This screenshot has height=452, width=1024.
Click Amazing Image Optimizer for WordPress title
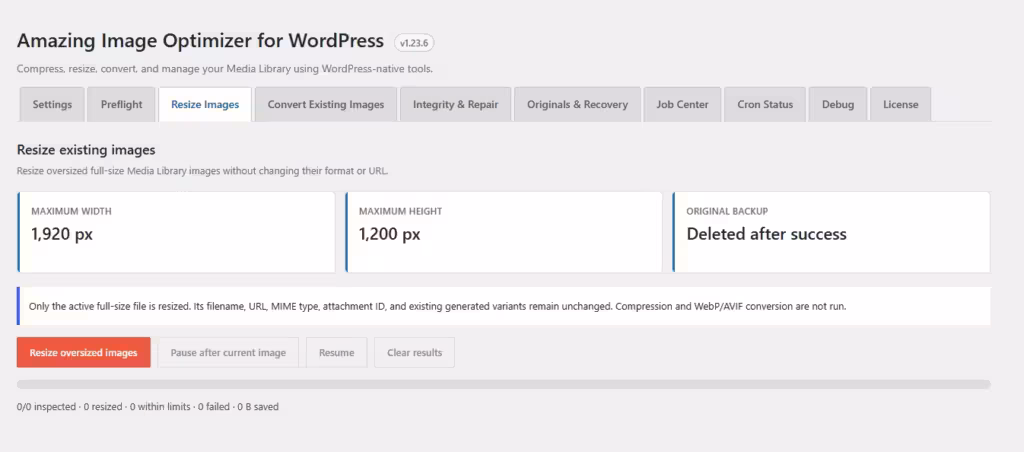point(200,41)
